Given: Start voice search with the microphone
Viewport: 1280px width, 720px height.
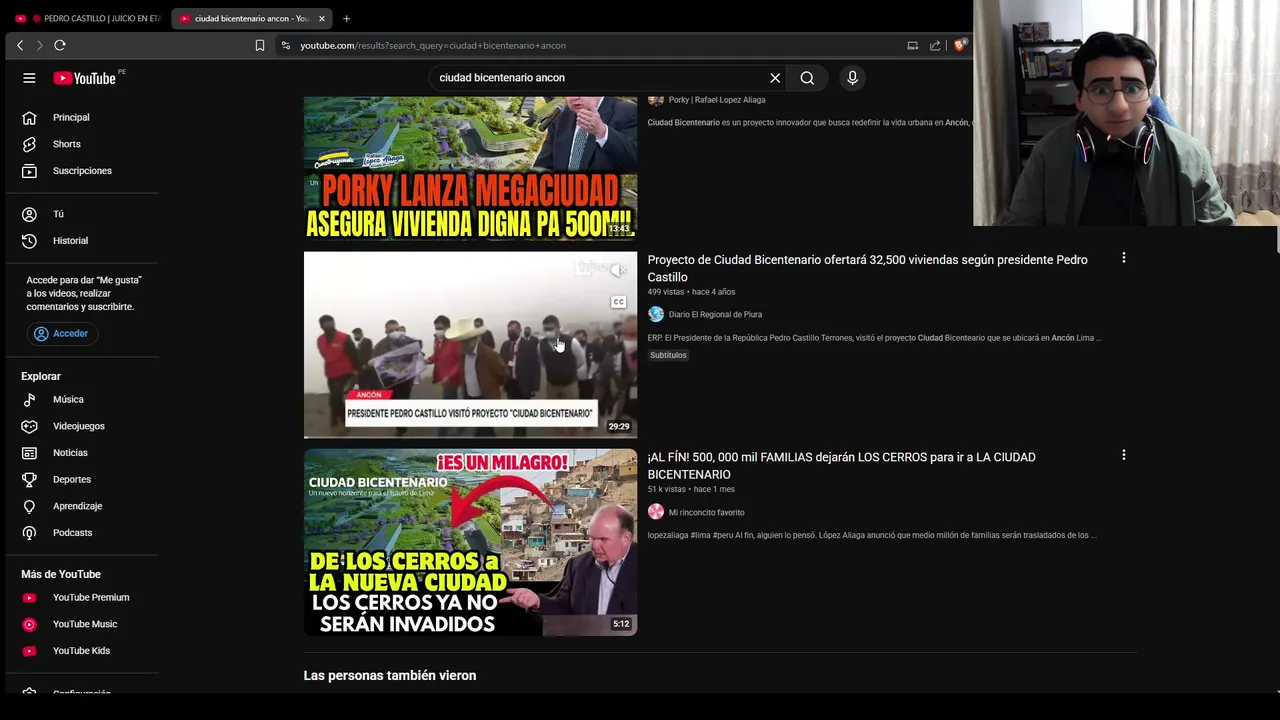Looking at the screenshot, I should [852, 78].
